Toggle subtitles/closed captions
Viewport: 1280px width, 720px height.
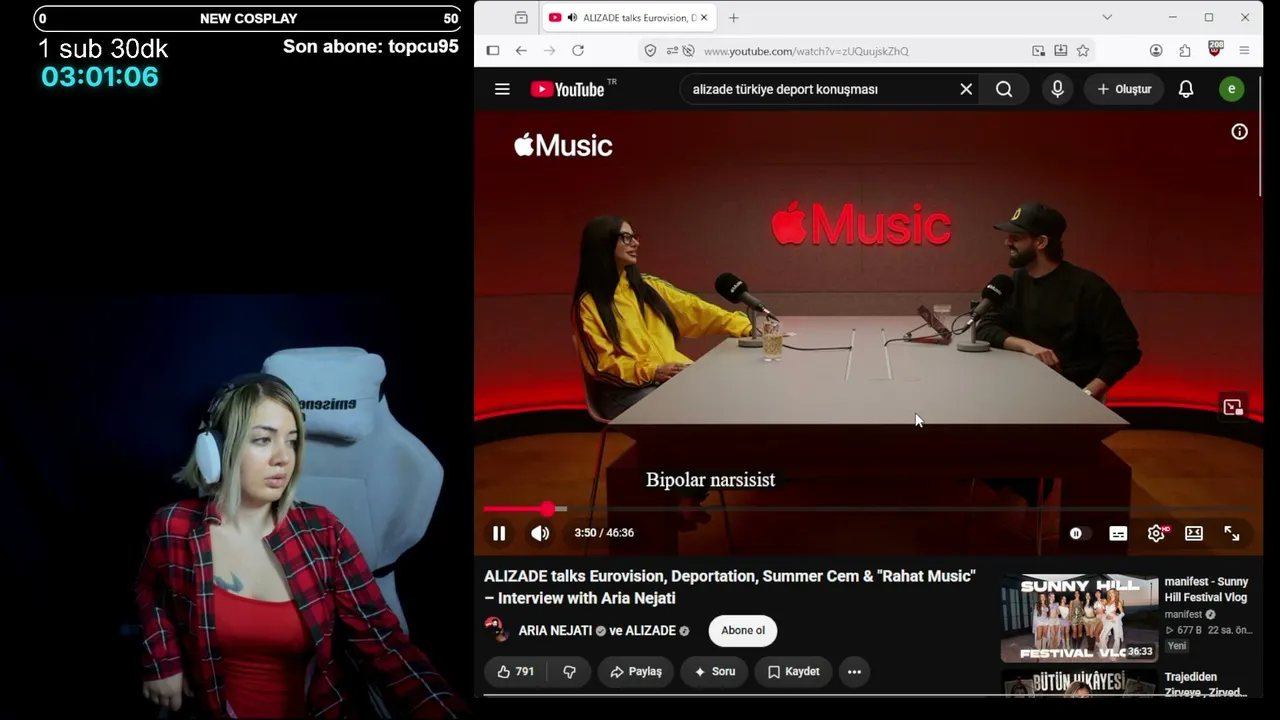tap(1118, 533)
